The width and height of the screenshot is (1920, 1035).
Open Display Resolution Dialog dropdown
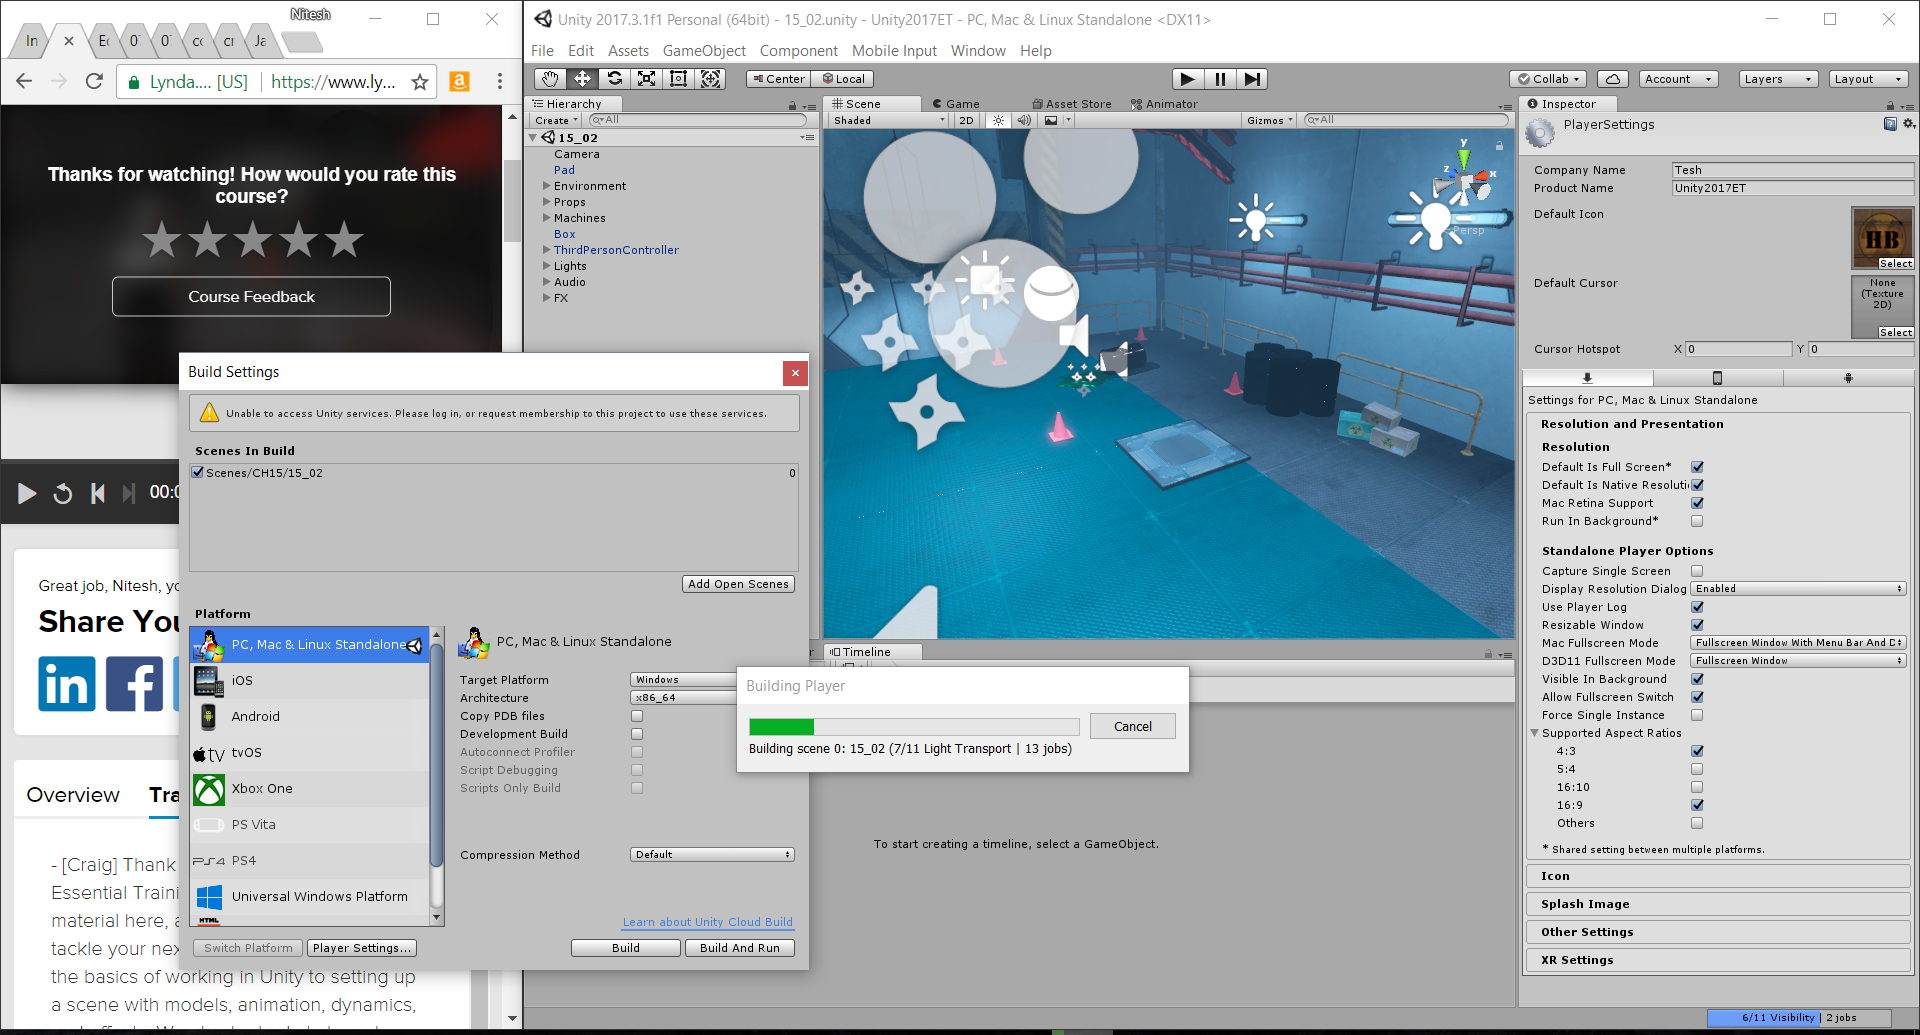1798,589
